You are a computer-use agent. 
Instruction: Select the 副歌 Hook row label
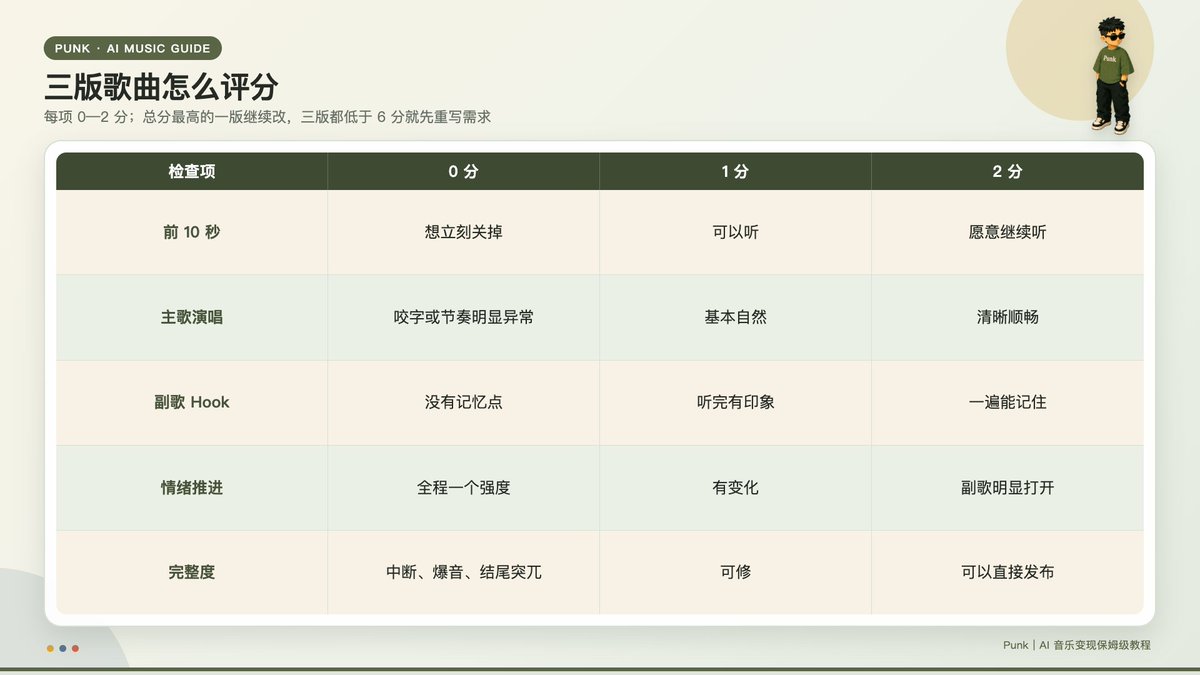[192, 402]
